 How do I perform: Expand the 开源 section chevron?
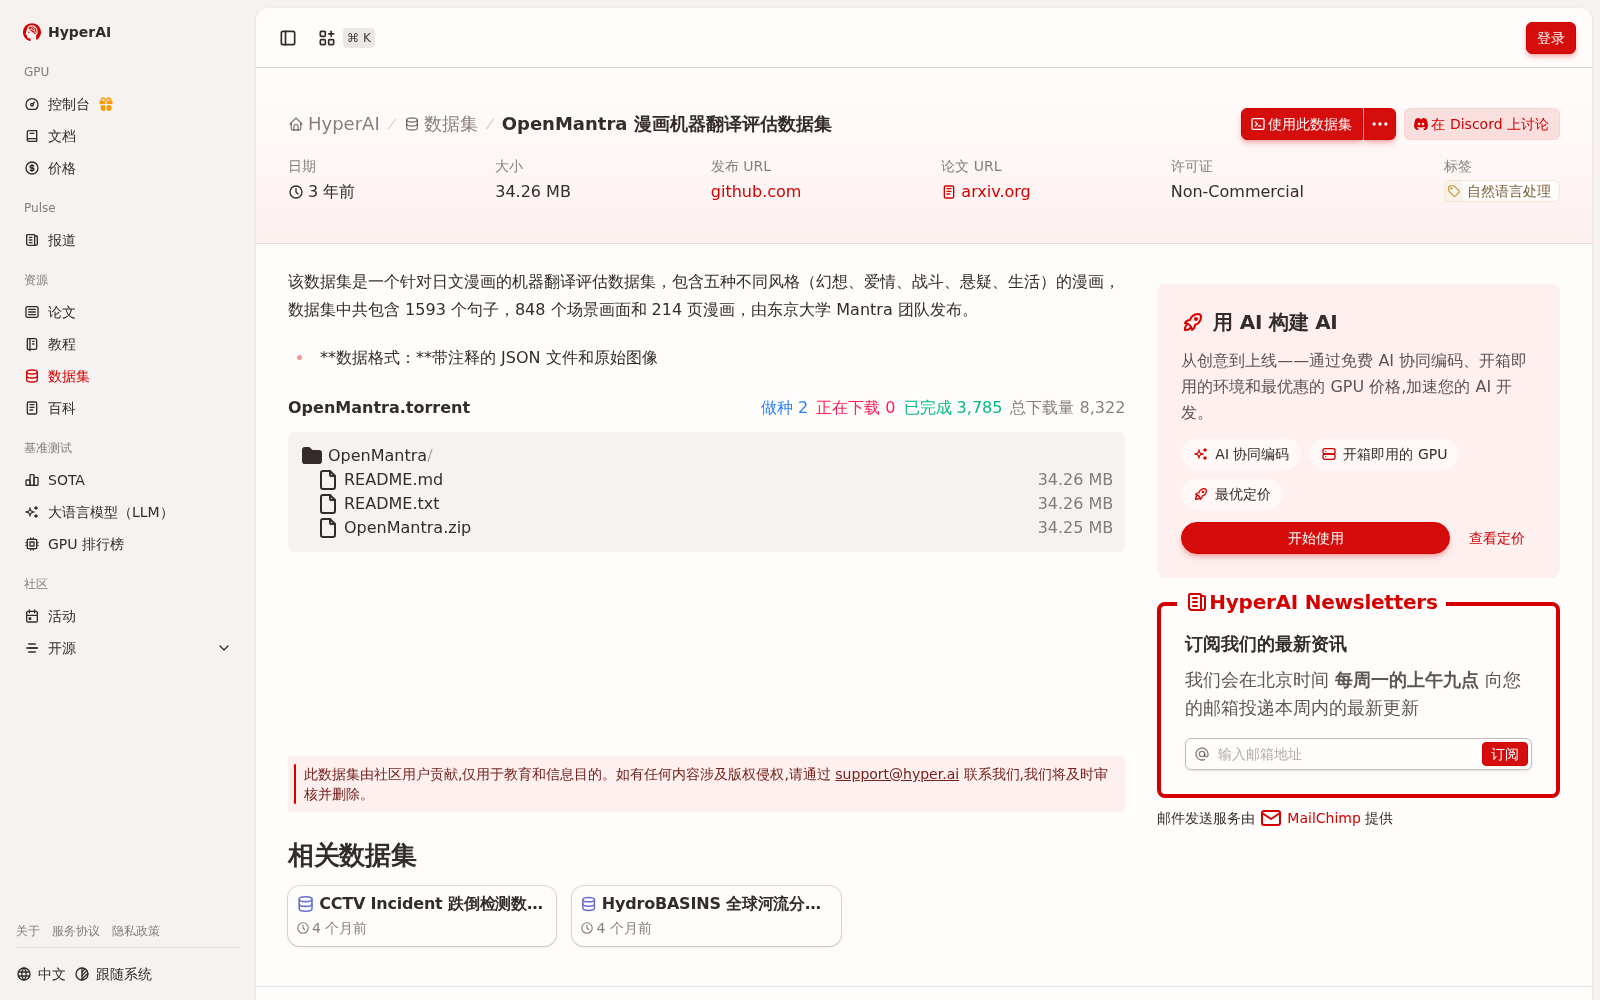(x=224, y=648)
